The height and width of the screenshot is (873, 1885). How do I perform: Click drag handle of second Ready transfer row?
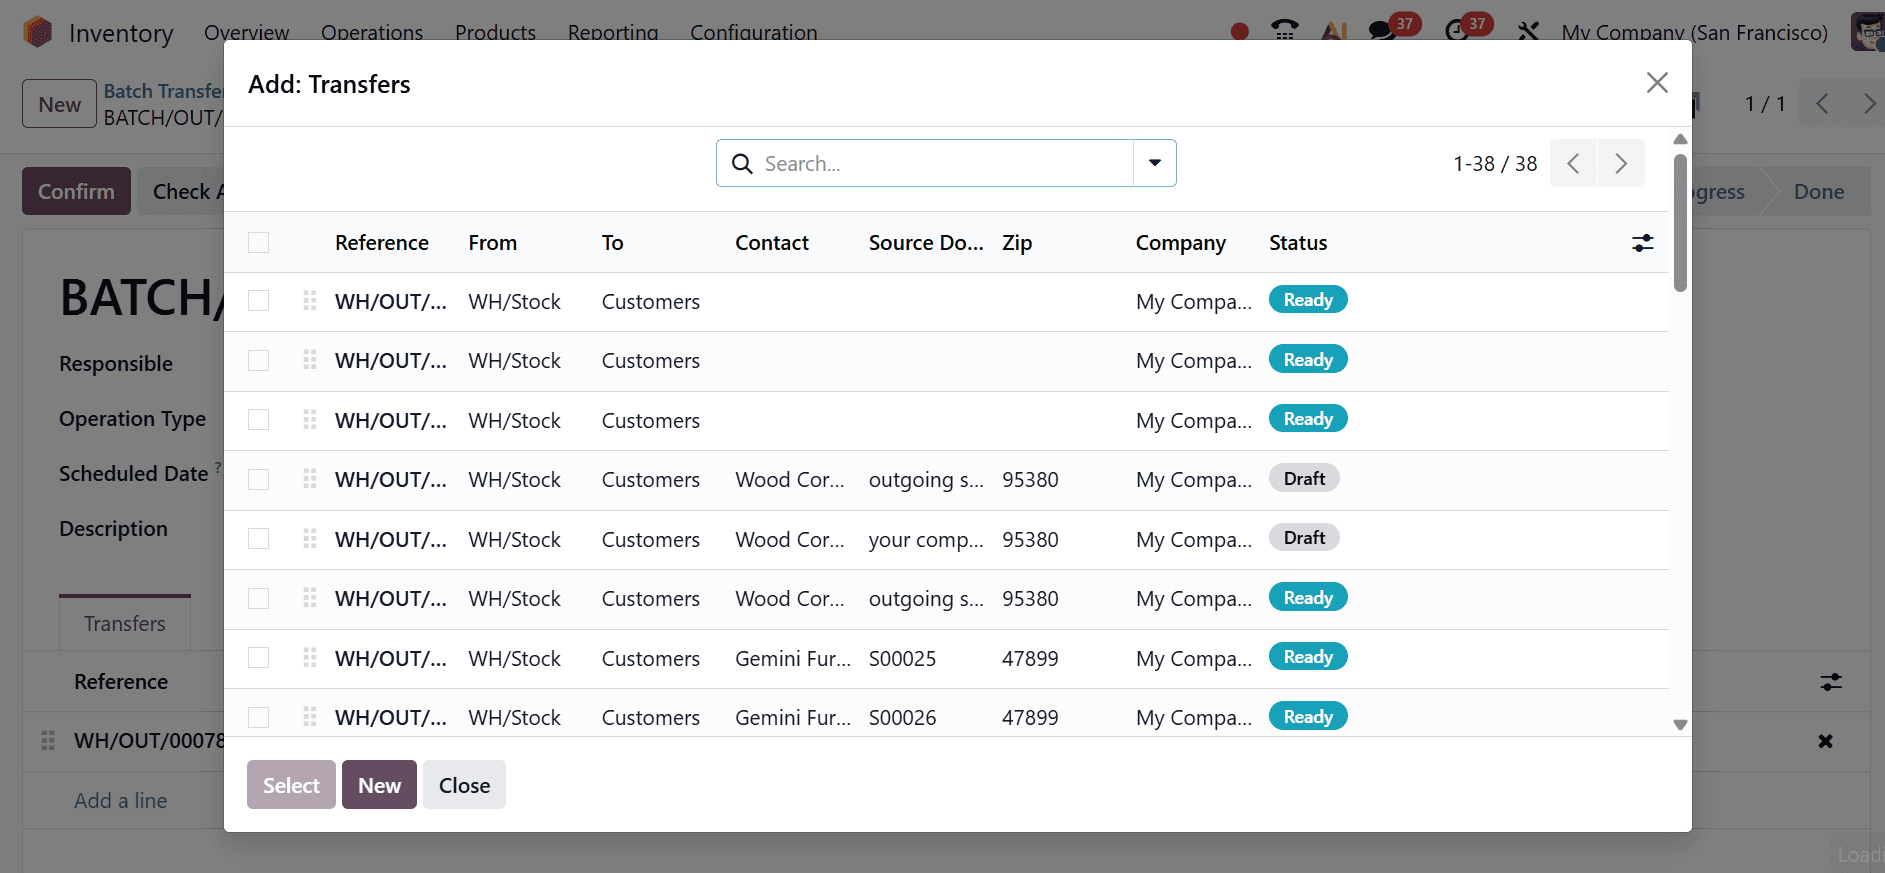coord(310,360)
